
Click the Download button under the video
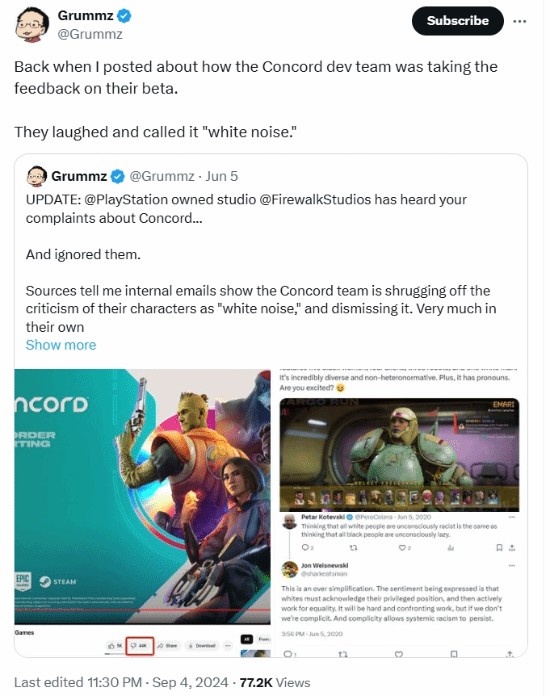pyautogui.click(x=202, y=646)
